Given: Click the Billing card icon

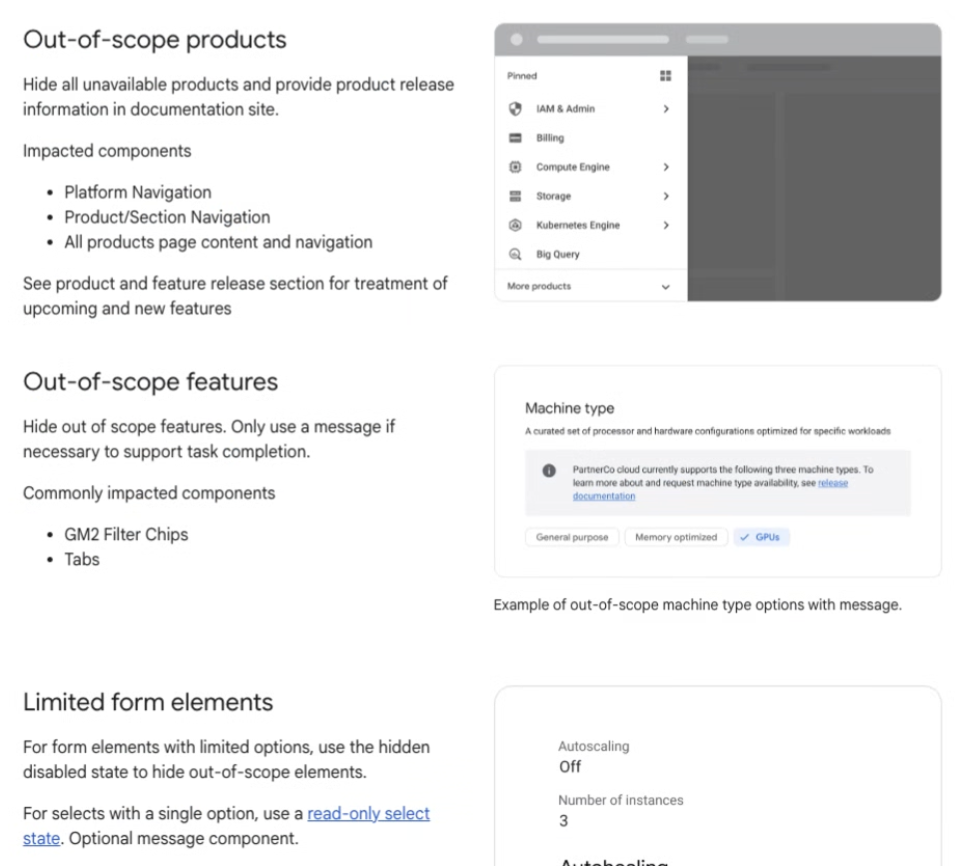Looking at the screenshot, I should click(x=515, y=138).
